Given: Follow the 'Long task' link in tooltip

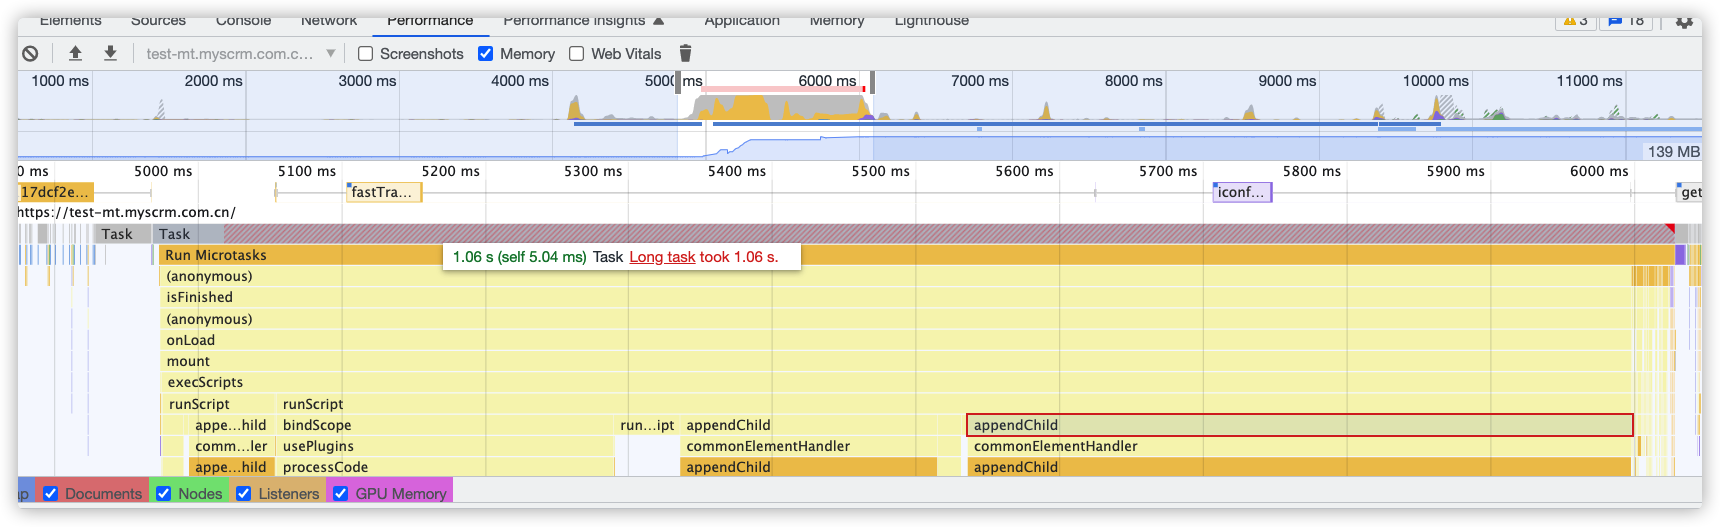Looking at the screenshot, I should click(x=662, y=257).
